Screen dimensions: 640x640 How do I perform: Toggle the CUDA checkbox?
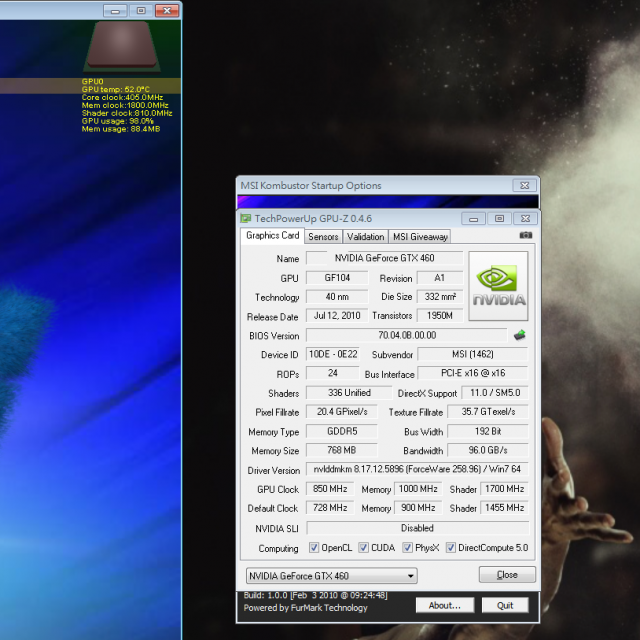click(x=363, y=547)
